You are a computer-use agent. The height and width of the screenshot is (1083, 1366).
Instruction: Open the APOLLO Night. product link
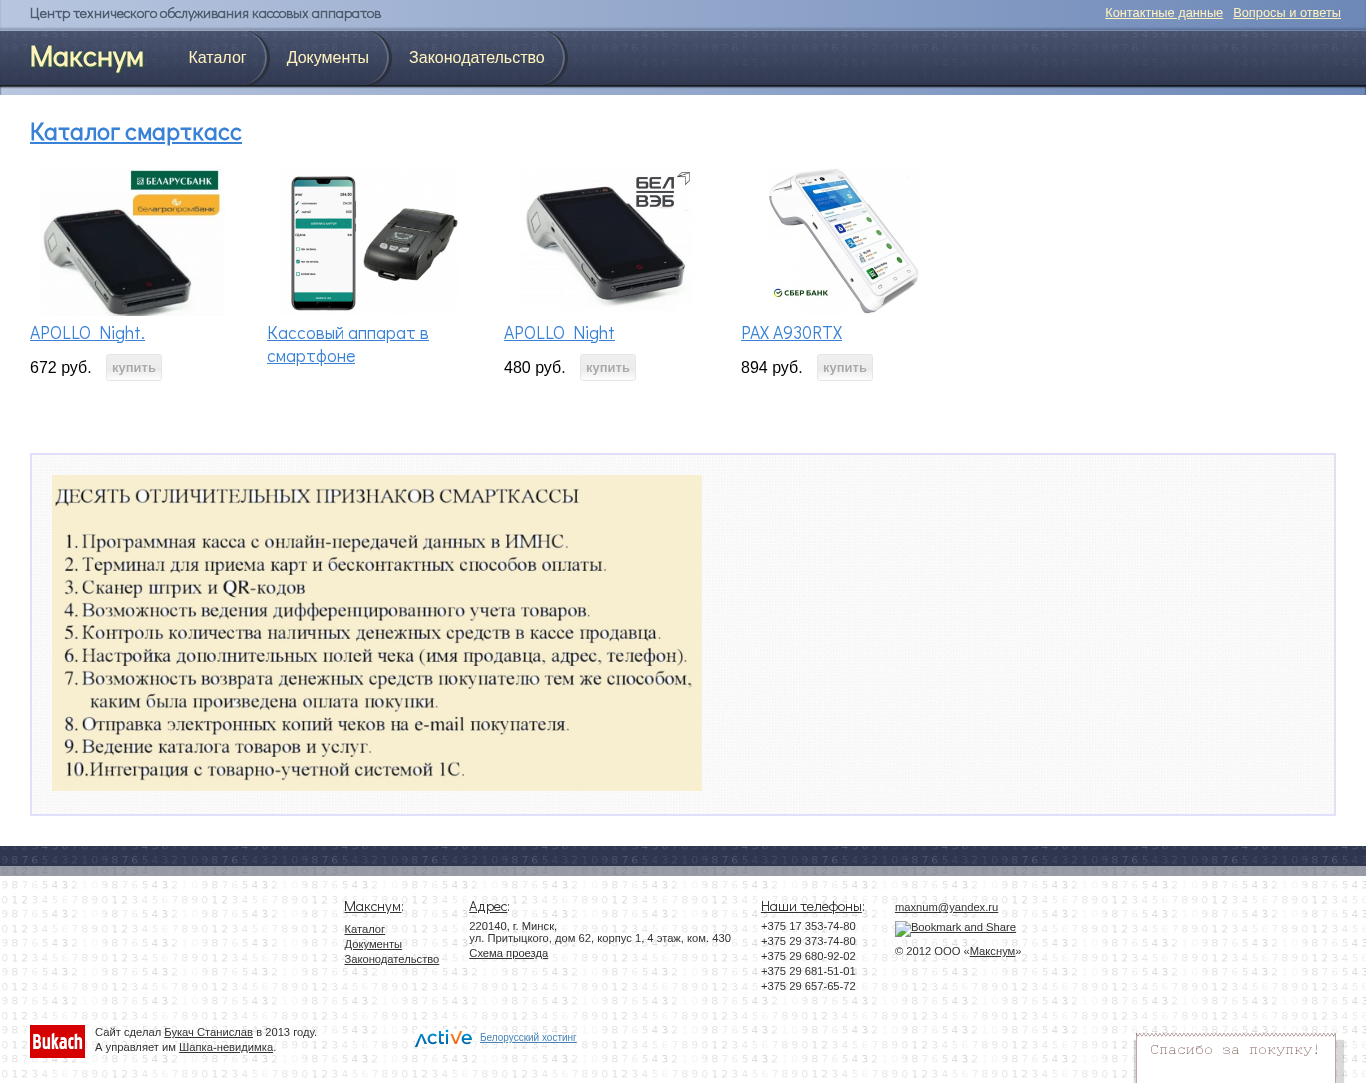pyautogui.click(x=87, y=333)
